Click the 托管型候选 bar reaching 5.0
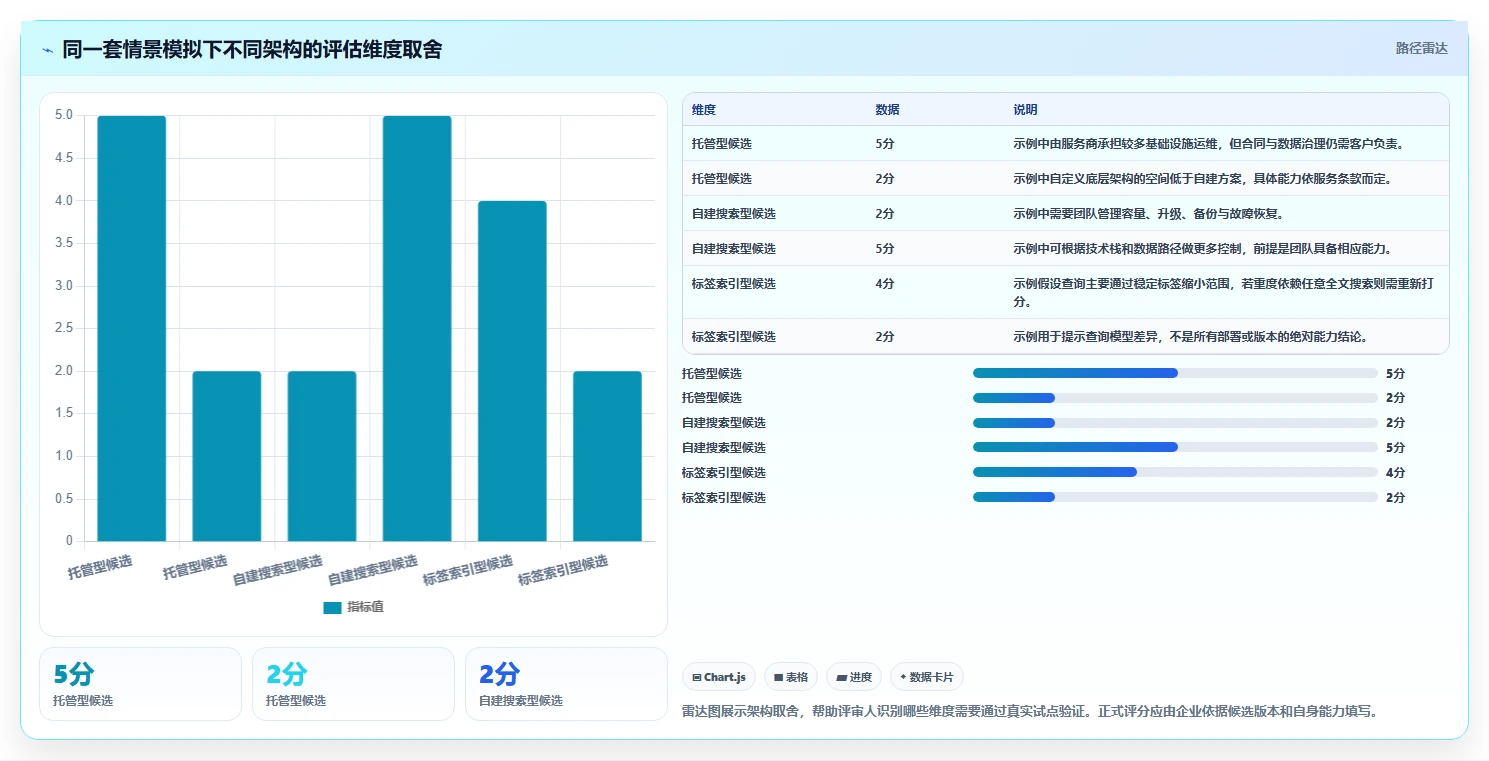 (x=132, y=329)
